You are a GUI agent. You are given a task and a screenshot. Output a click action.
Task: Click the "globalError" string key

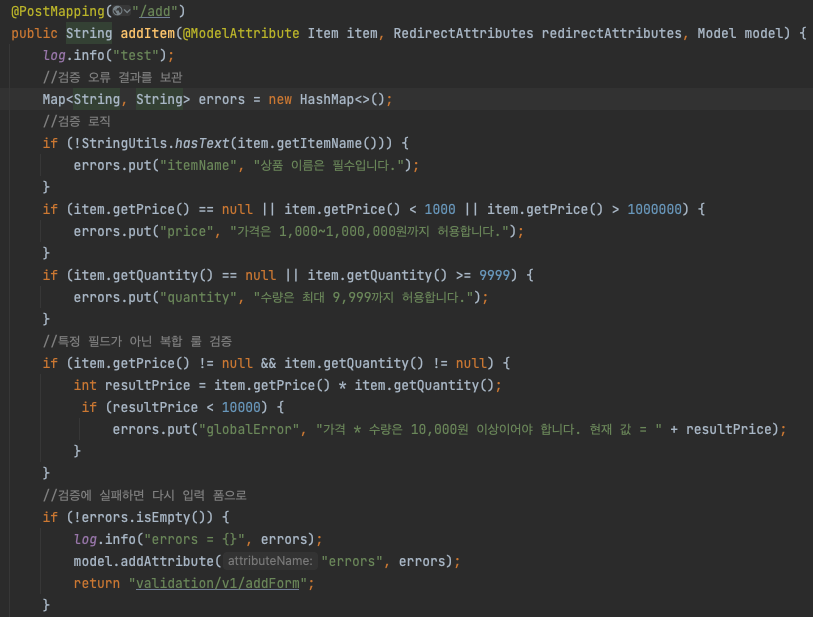point(249,429)
